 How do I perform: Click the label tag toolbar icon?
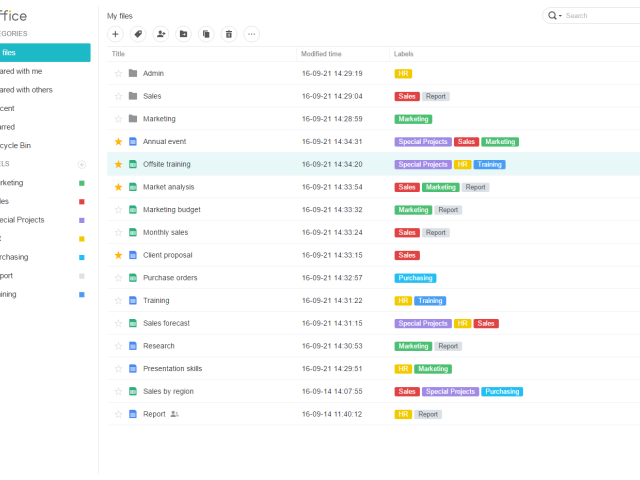[x=138, y=34]
